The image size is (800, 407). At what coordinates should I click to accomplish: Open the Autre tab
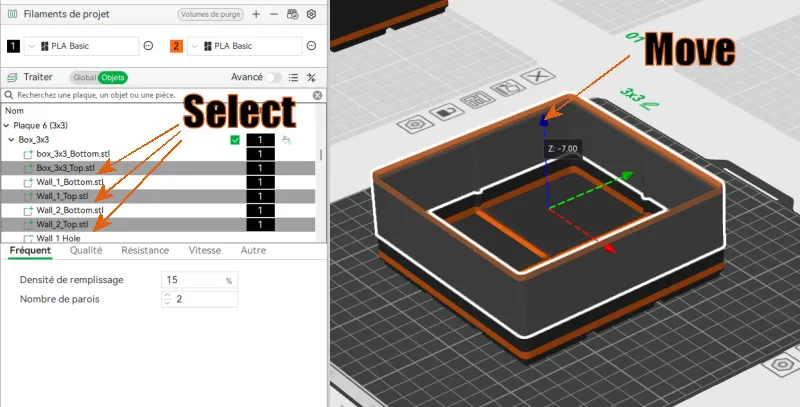click(253, 250)
